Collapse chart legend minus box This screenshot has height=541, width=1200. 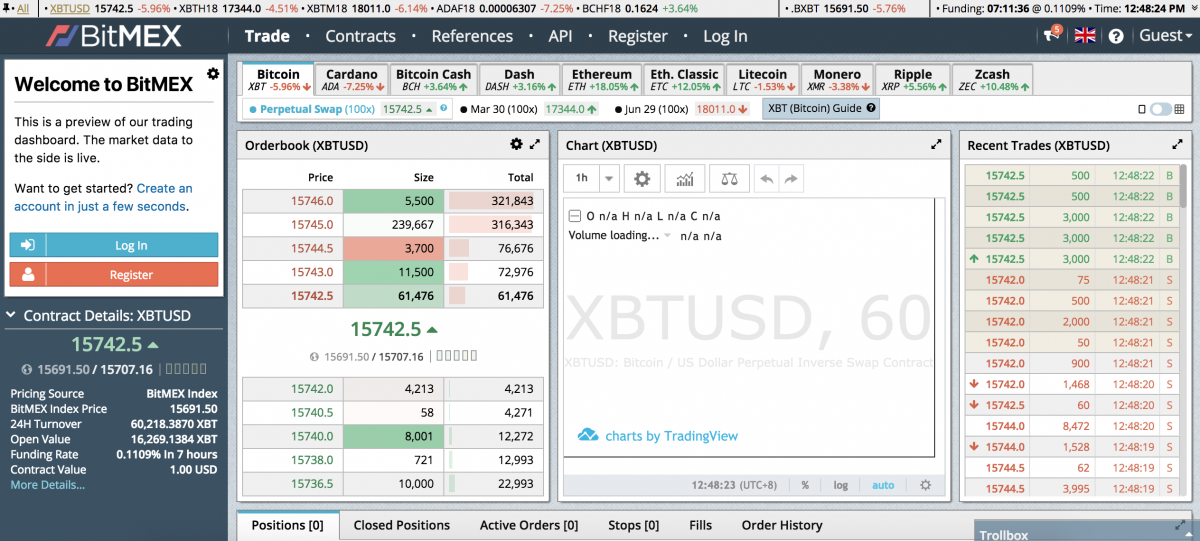point(574,216)
